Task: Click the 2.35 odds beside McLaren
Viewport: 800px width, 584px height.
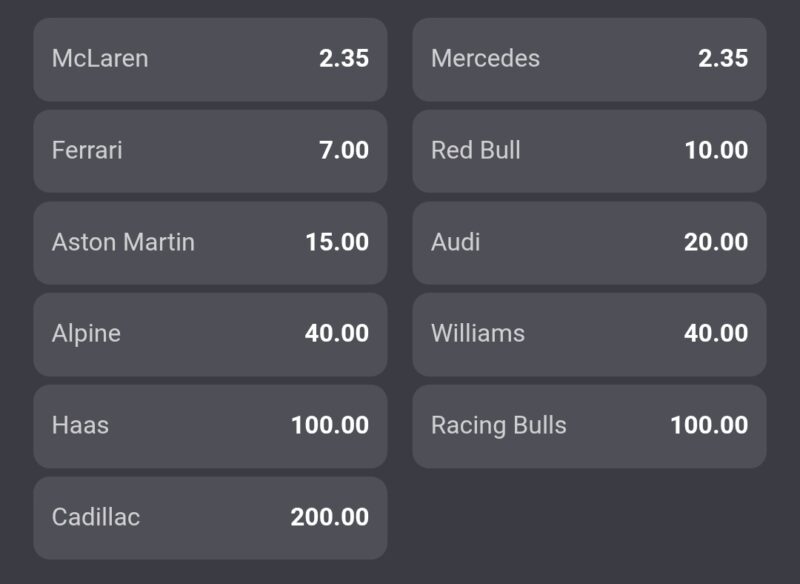Action: point(344,59)
